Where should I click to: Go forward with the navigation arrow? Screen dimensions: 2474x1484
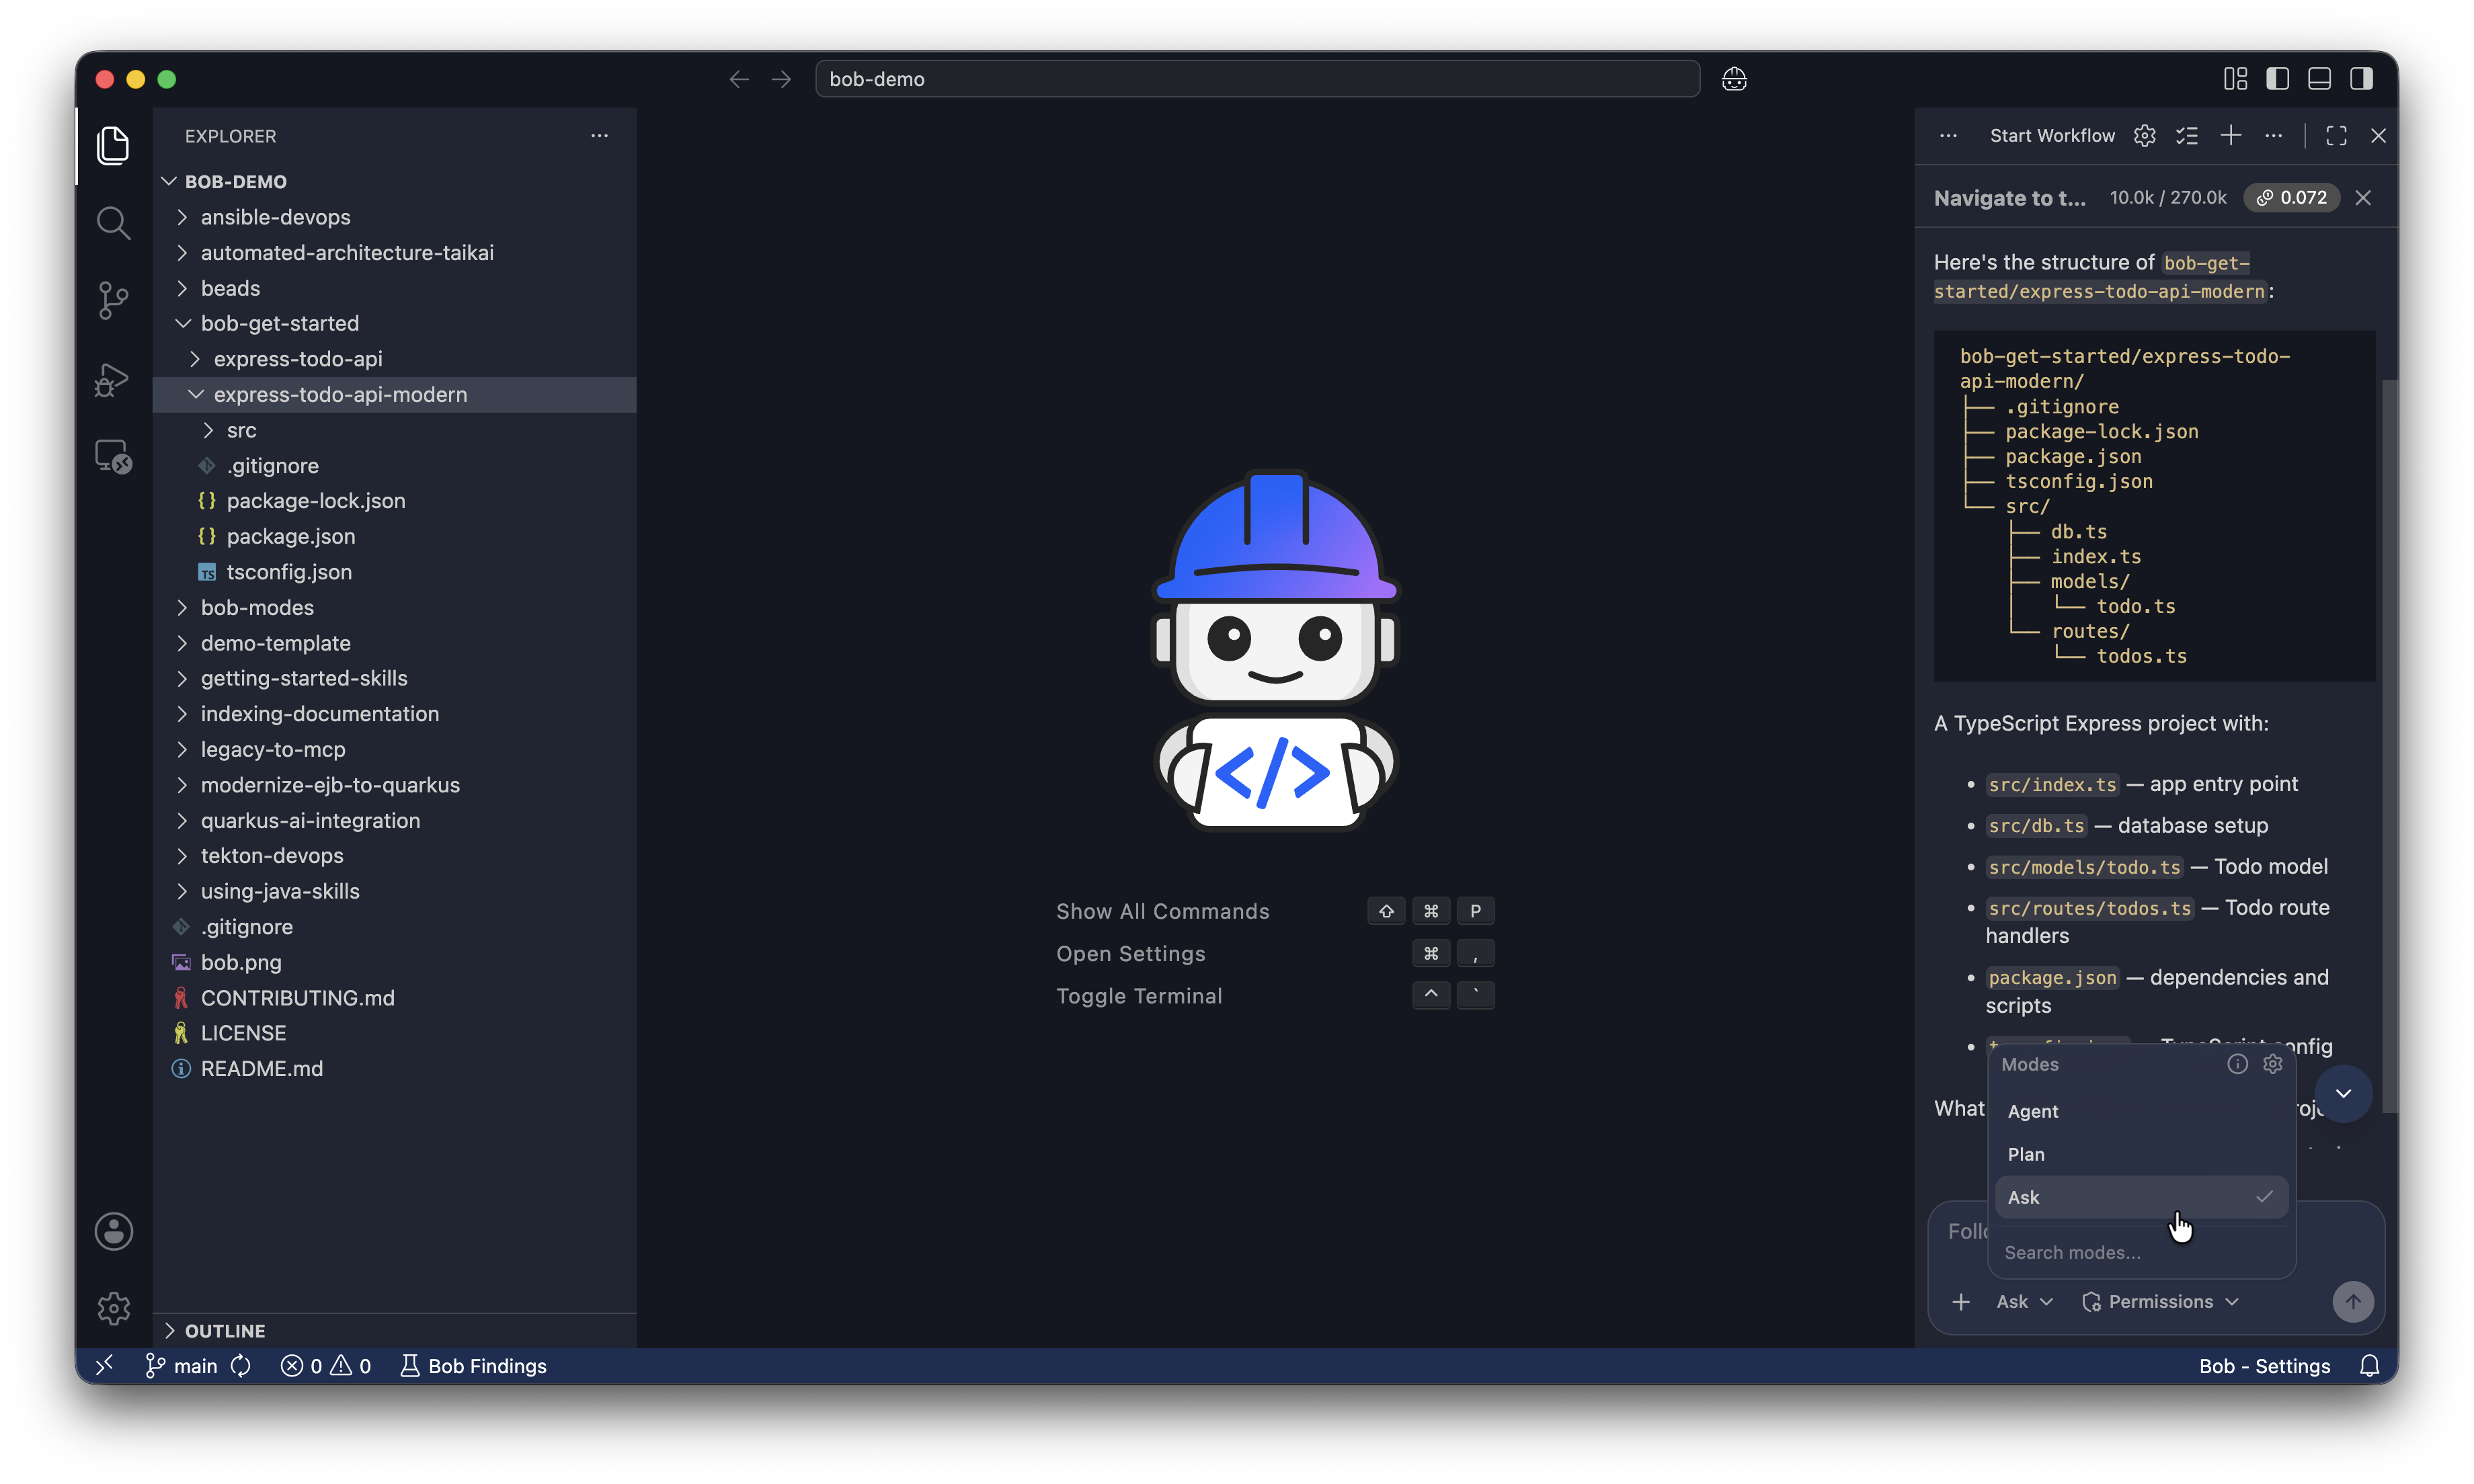(781, 79)
